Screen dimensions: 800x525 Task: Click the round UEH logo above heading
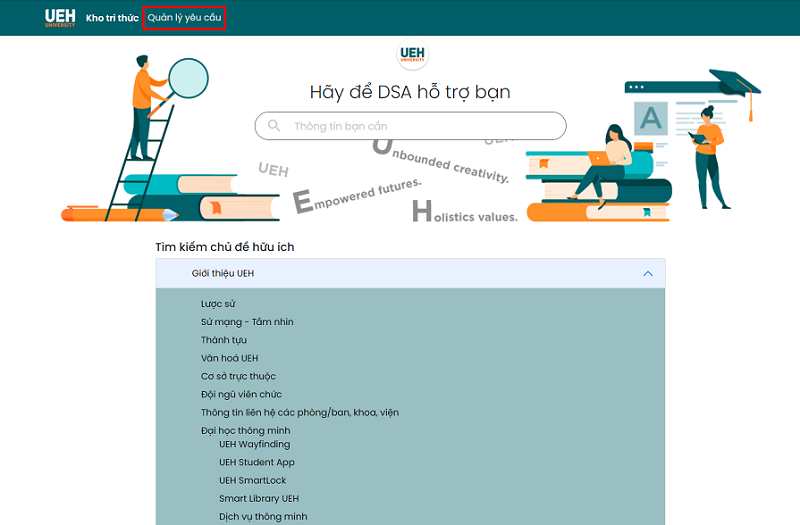pyautogui.click(x=412, y=54)
